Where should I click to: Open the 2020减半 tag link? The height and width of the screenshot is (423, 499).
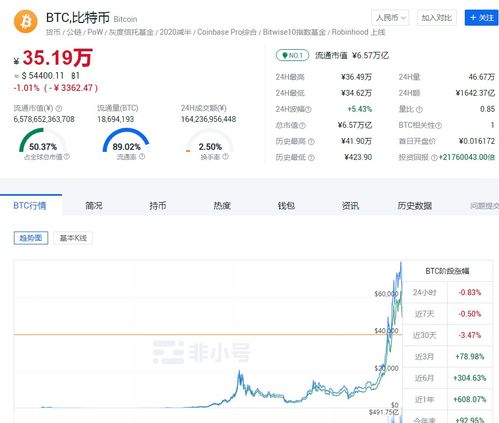(175, 32)
